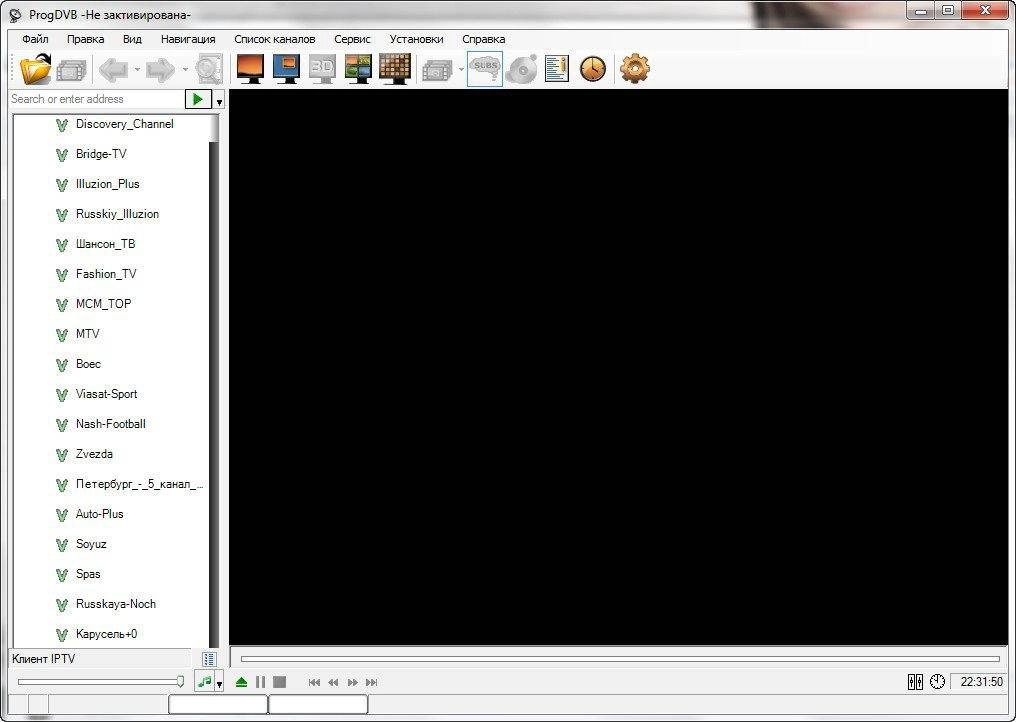This screenshot has height=722, width=1016.
Task: Open the multi-picture mosaic view icon
Action: 358,69
